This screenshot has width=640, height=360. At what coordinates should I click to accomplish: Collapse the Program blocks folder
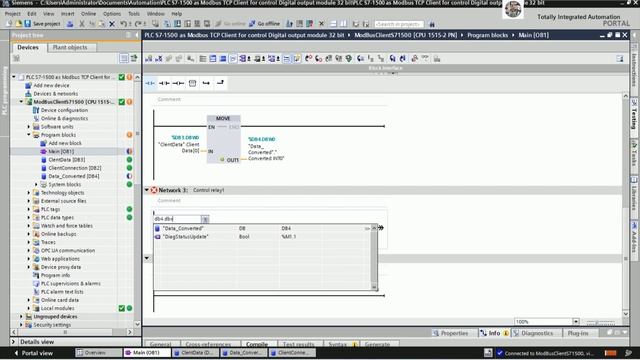pyautogui.click(x=29, y=135)
